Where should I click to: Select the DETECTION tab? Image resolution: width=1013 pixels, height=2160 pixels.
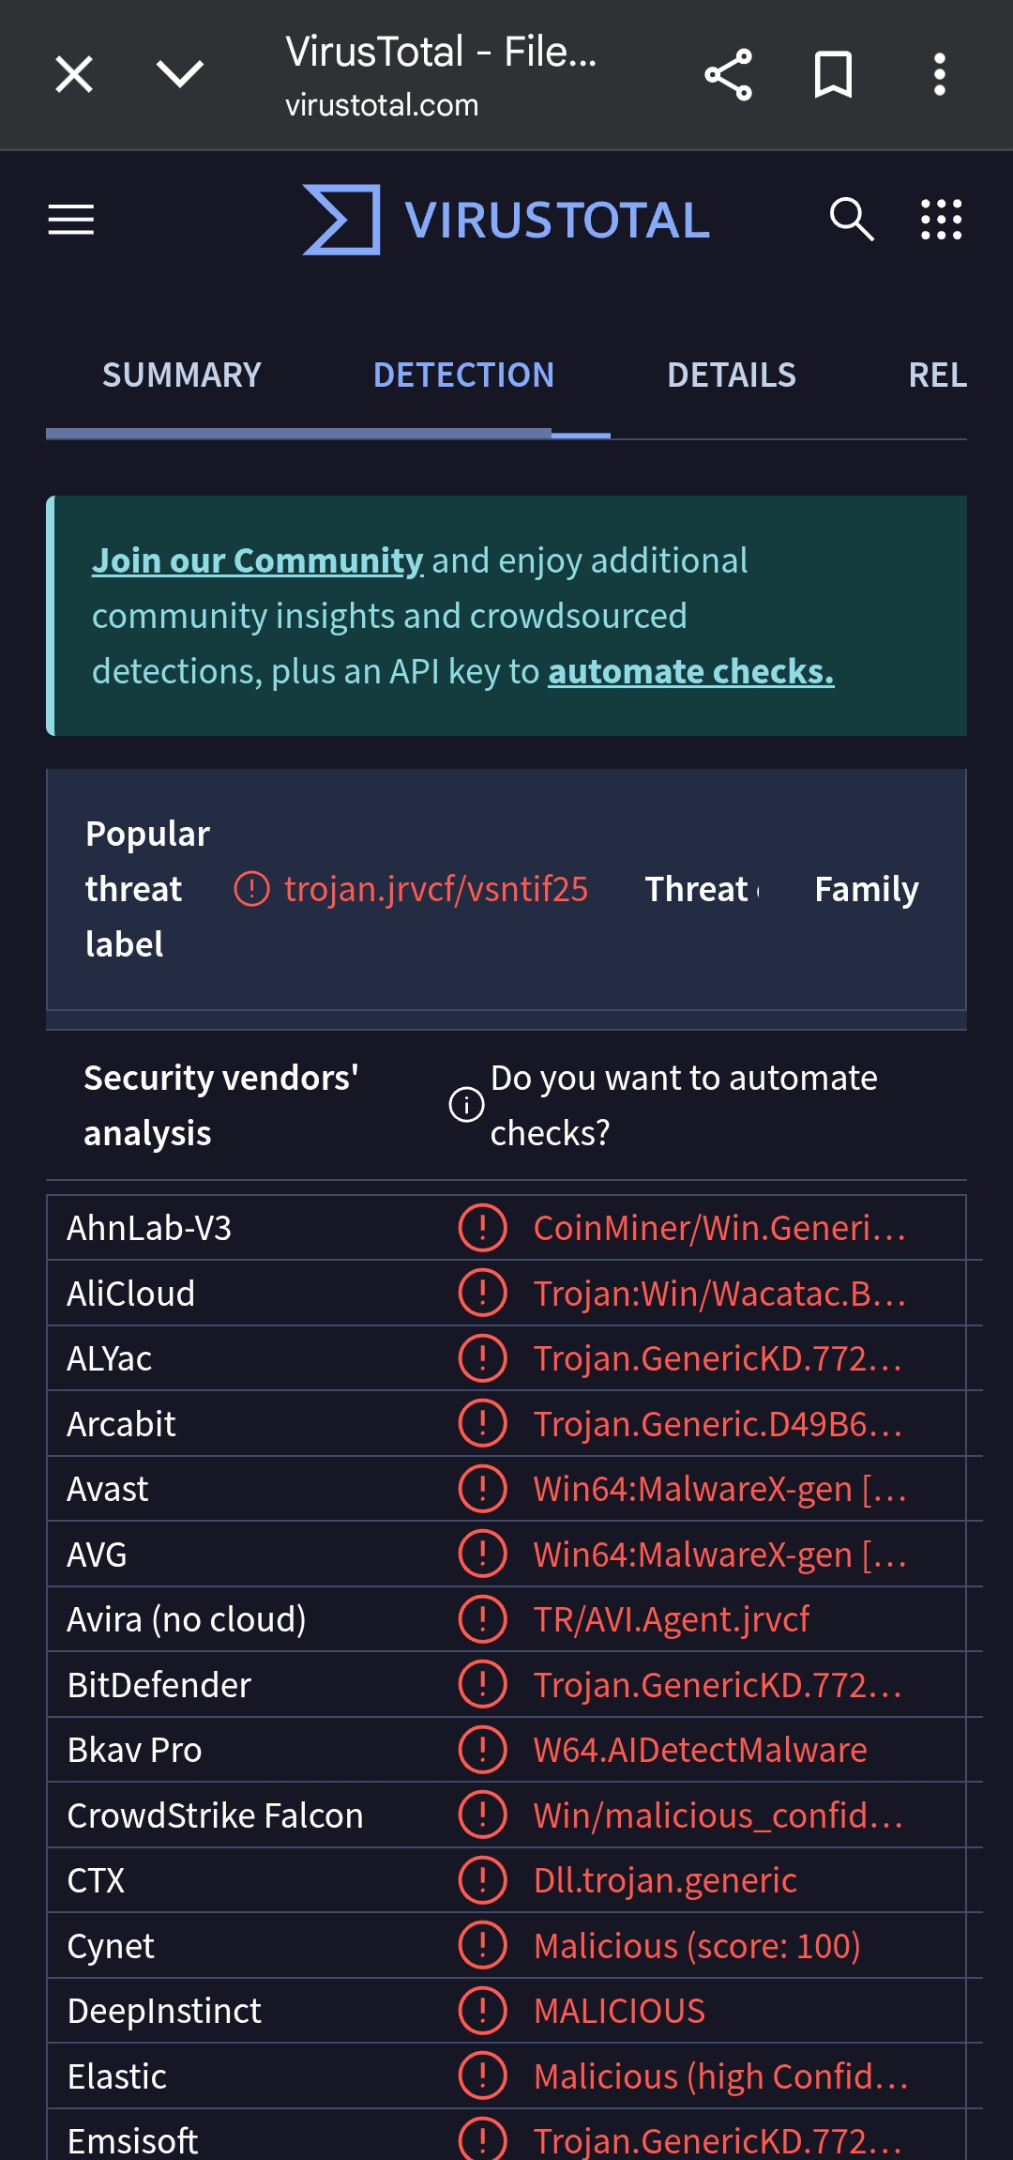[463, 375]
